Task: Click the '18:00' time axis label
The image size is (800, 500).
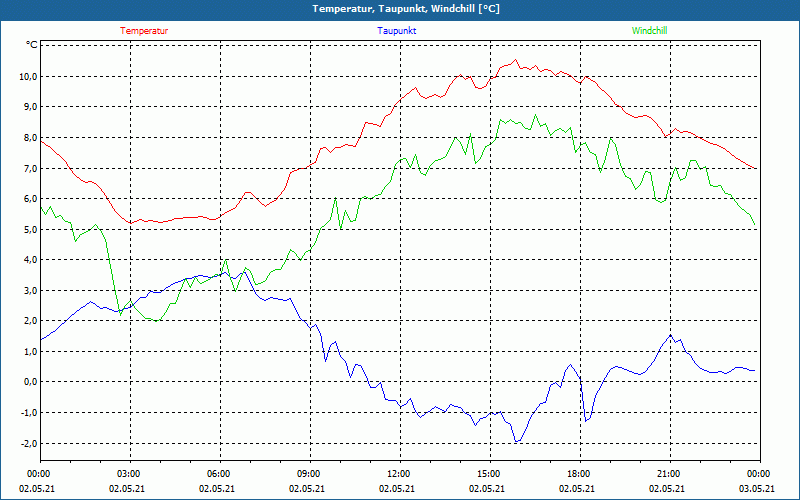Action: click(x=577, y=474)
